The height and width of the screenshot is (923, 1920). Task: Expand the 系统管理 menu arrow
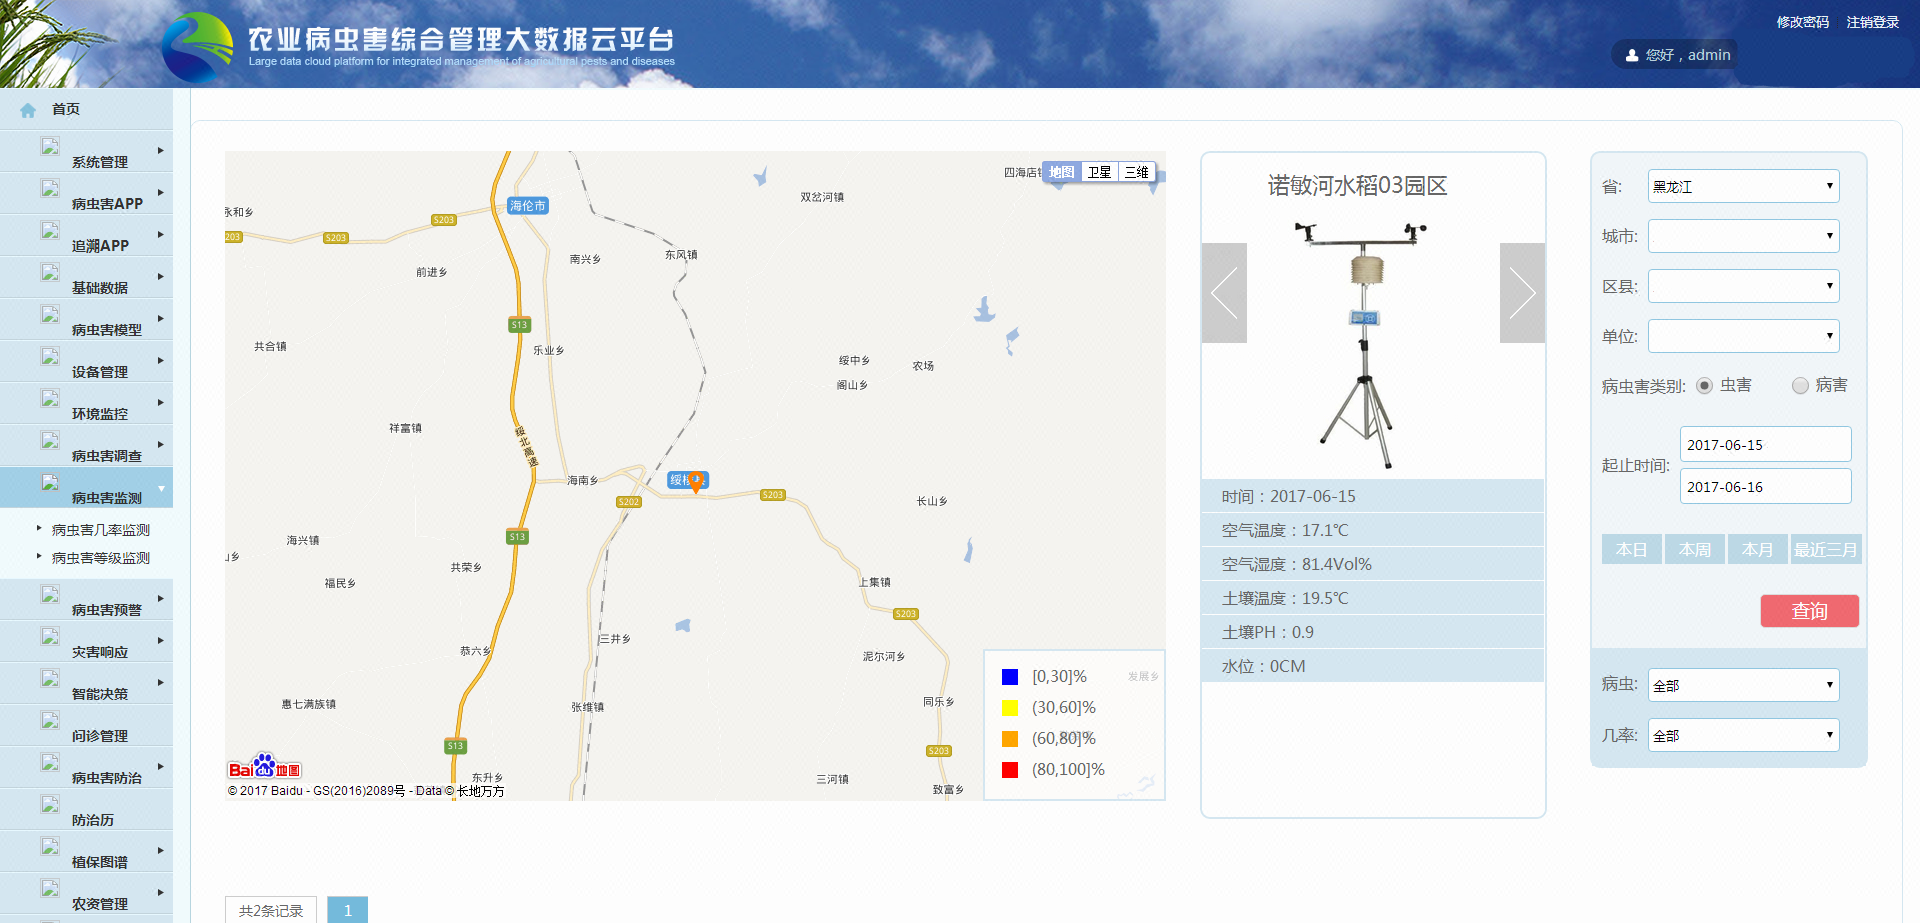click(x=160, y=151)
